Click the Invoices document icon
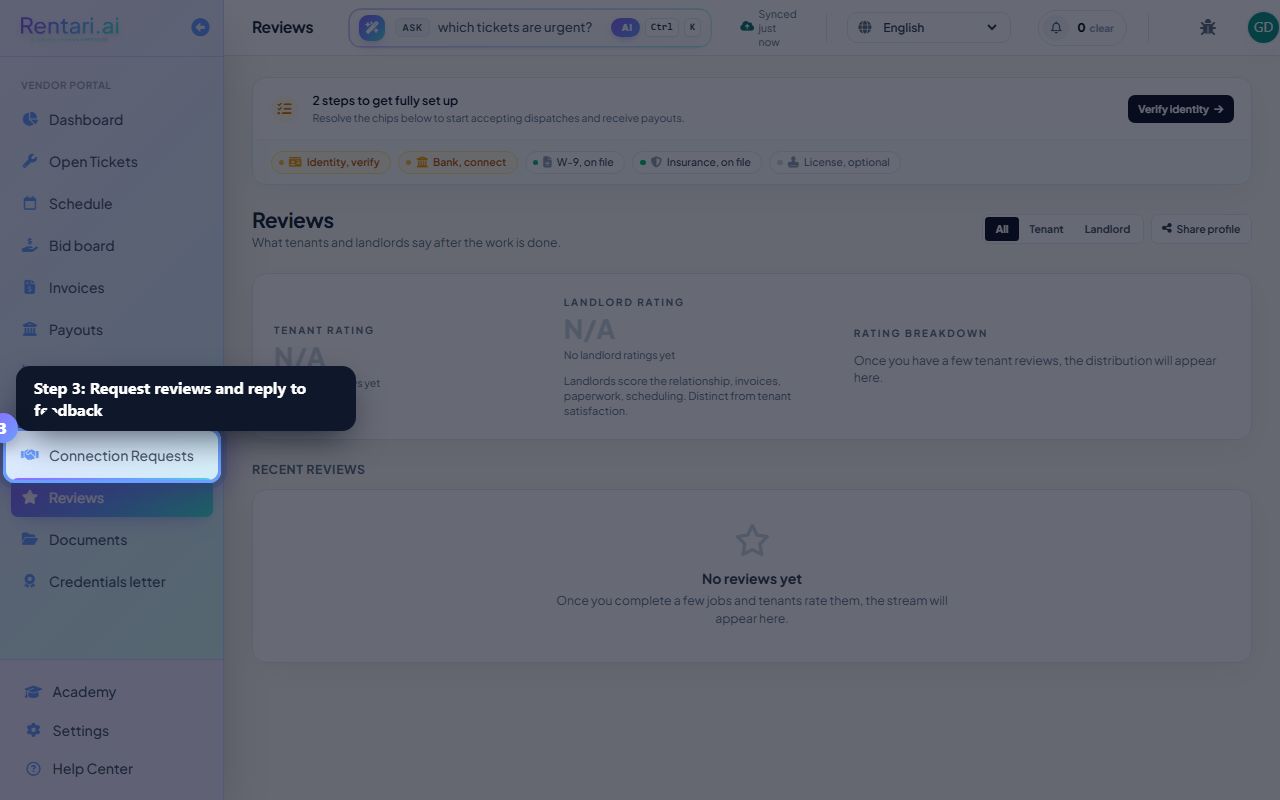The width and height of the screenshot is (1280, 800). point(30,288)
